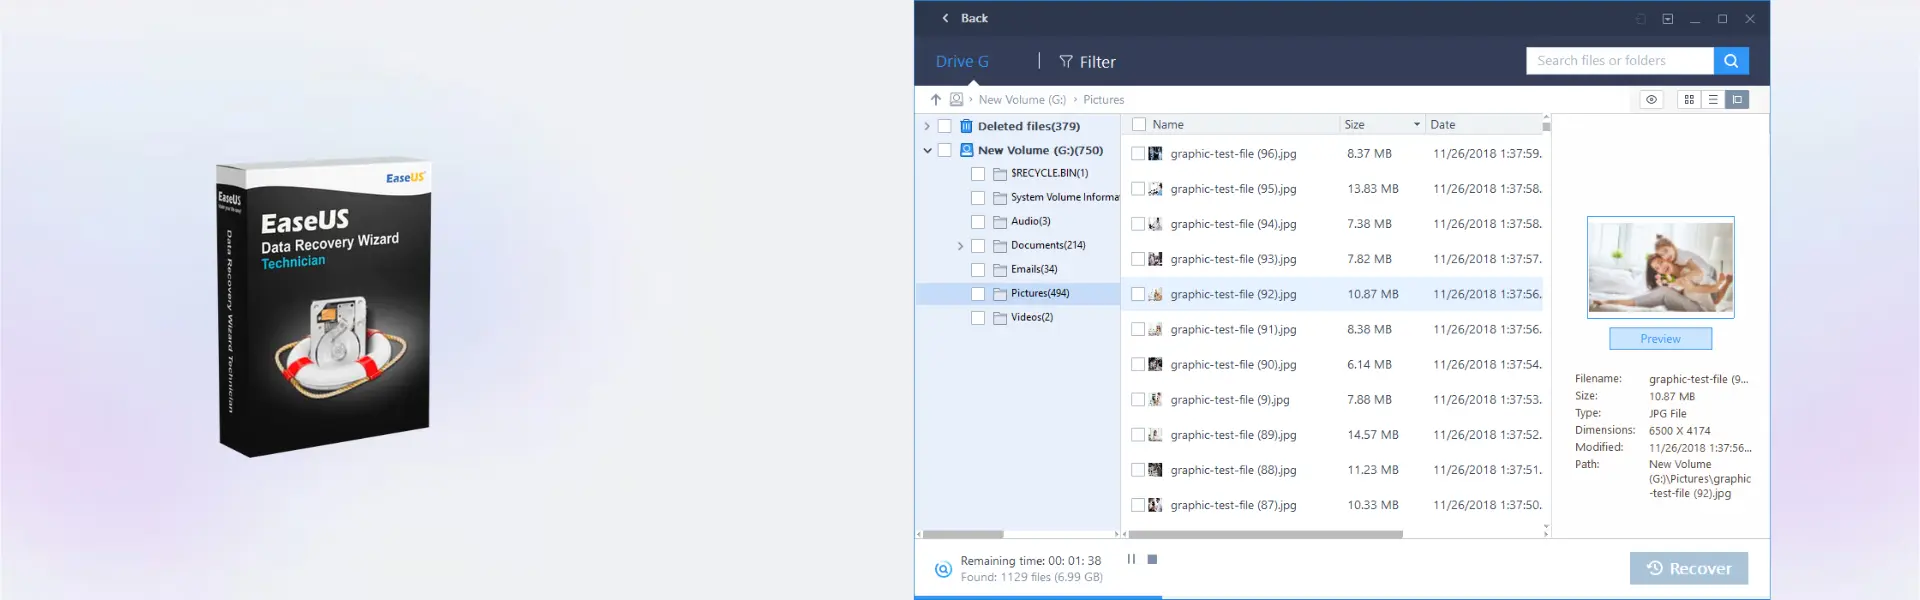Image resolution: width=1920 pixels, height=600 pixels.
Task: Check the Deleted files checkbox
Action: [x=944, y=126]
